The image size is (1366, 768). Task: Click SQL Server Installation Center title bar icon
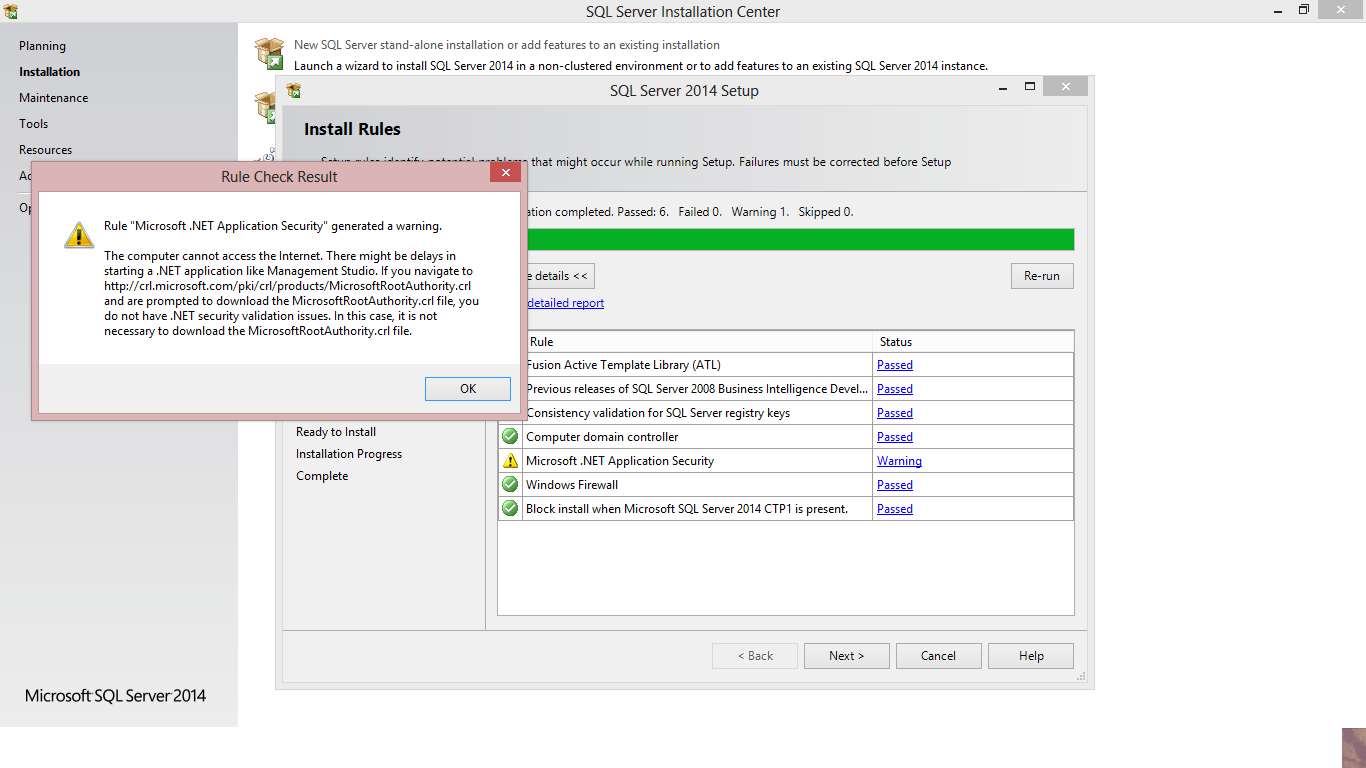coord(11,11)
